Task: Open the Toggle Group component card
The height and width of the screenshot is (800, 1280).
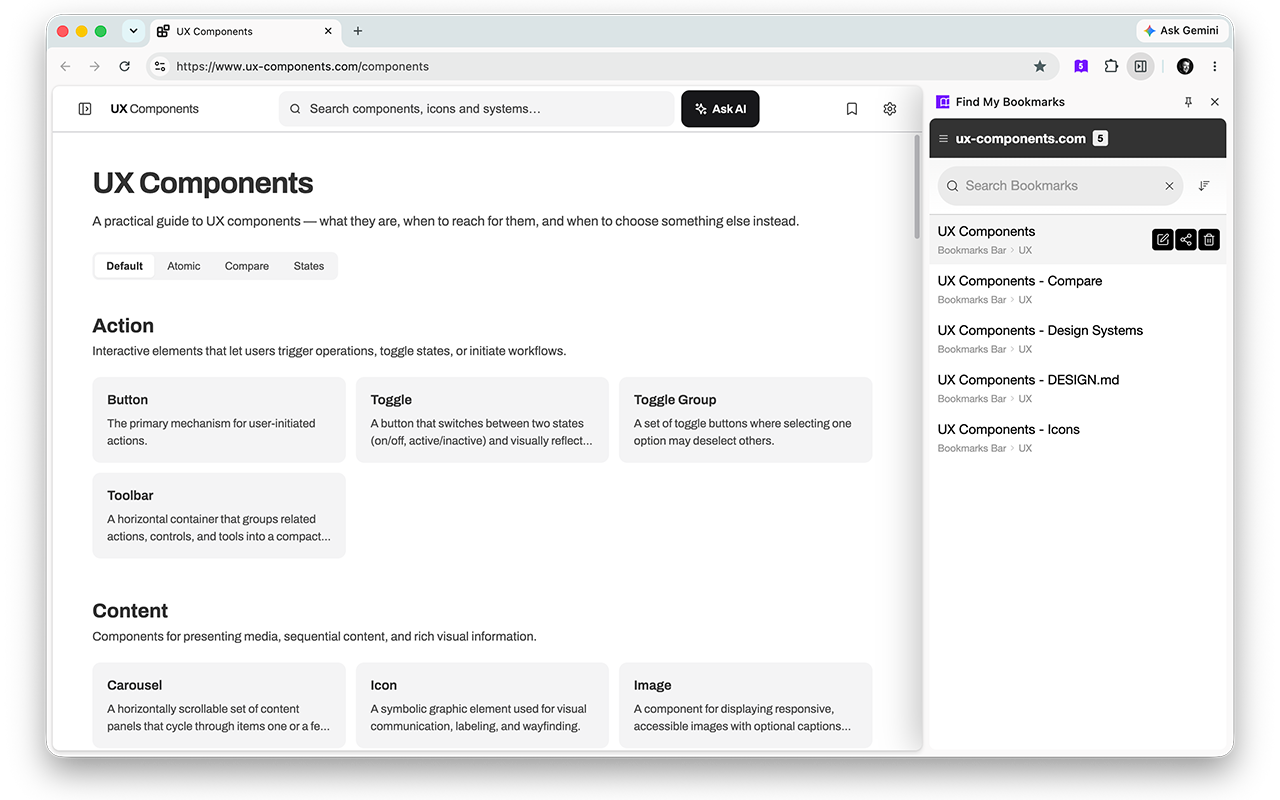Action: (x=746, y=420)
